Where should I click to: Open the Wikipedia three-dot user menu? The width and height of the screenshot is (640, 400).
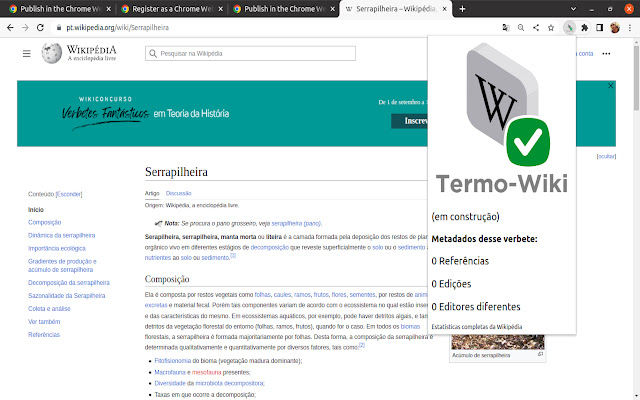click(606, 53)
